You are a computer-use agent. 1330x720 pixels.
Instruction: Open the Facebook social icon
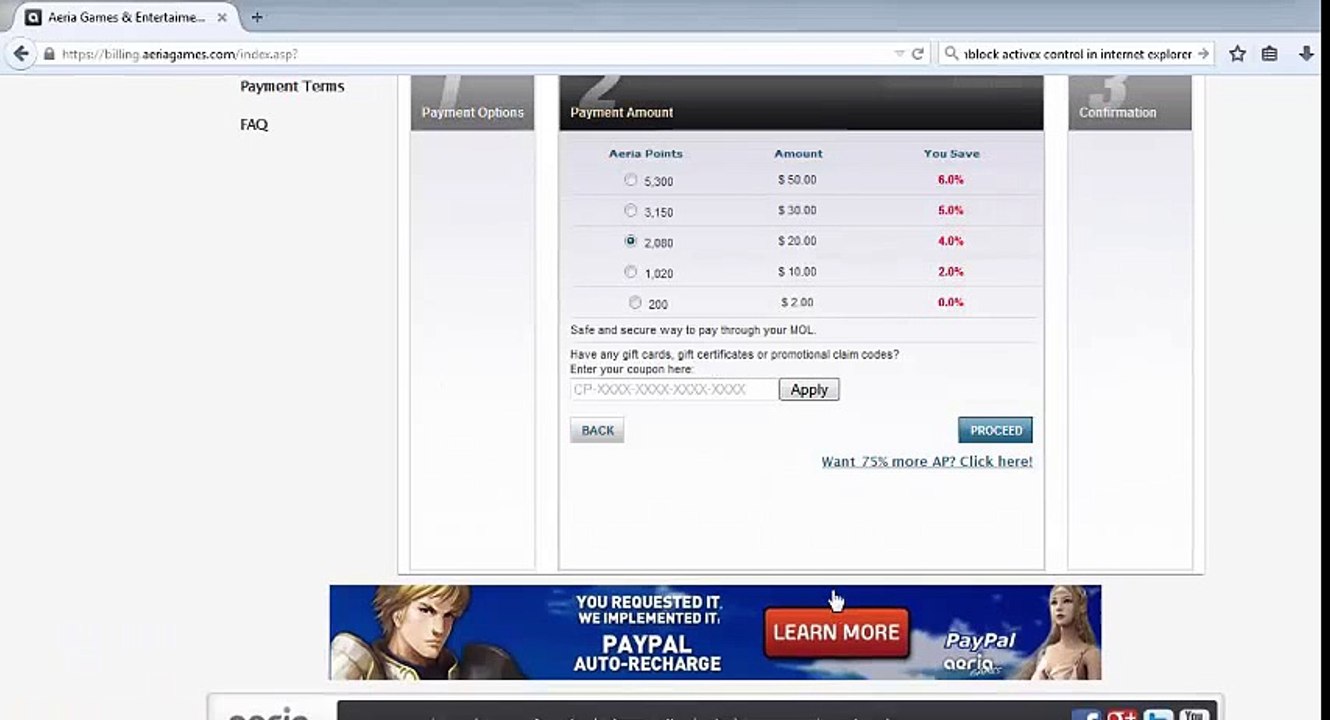click(x=1087, y=716)
